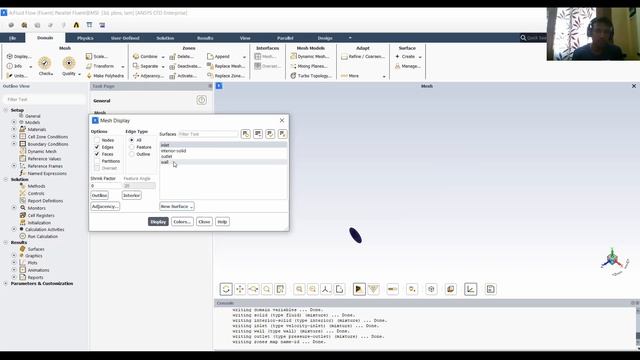The image size is (640, 360).
Task: Click the Help button in Mesh Display dialog
Action: 222,222
